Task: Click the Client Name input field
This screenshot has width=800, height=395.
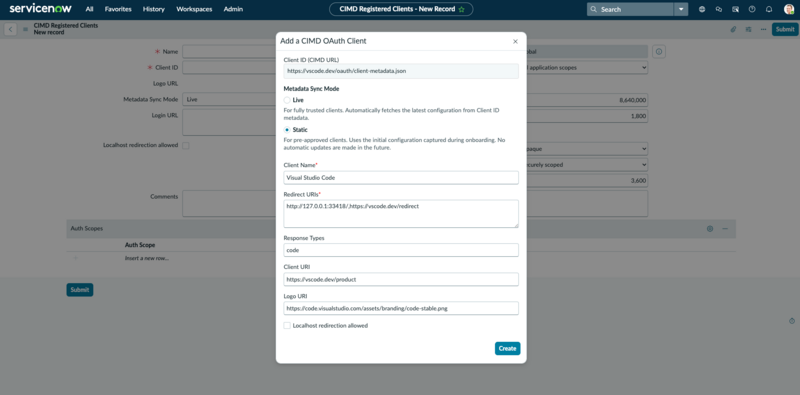Action: point(401,178)
